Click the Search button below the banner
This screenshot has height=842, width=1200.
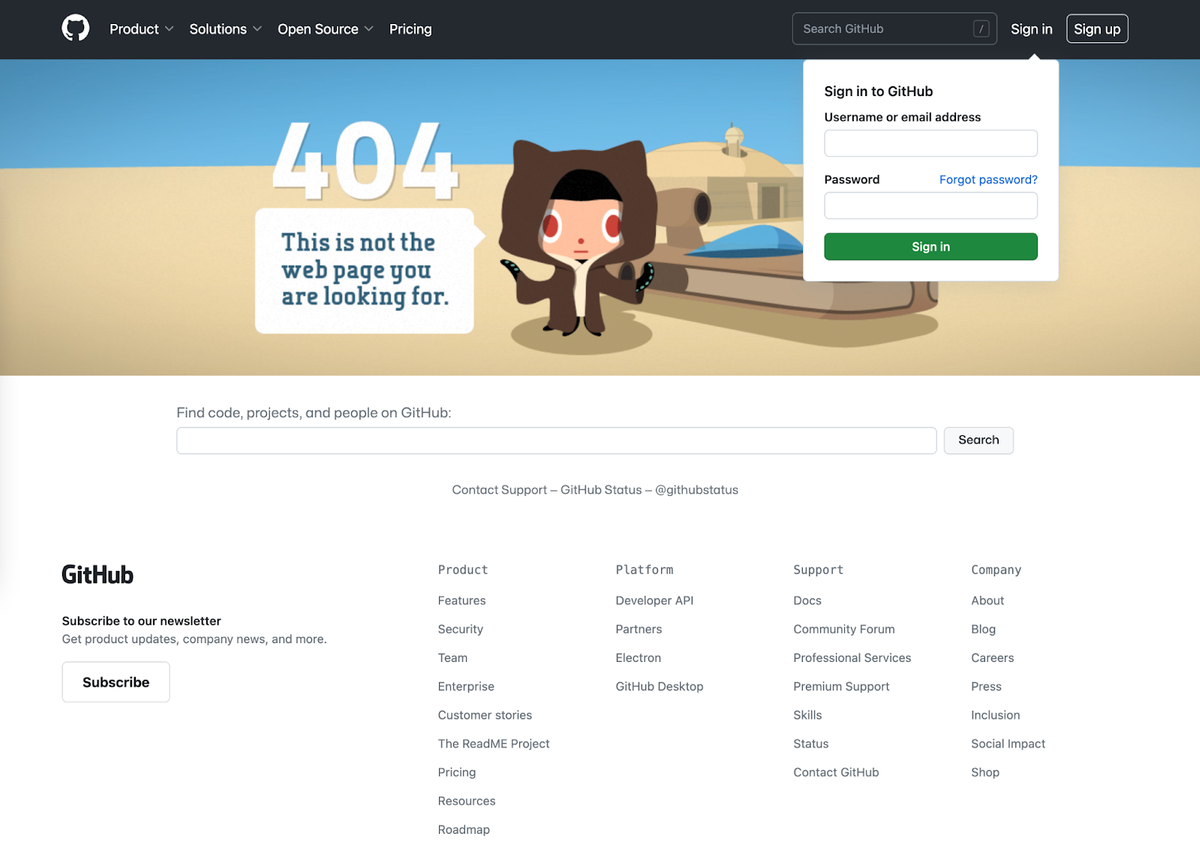[x=979, y=440]
